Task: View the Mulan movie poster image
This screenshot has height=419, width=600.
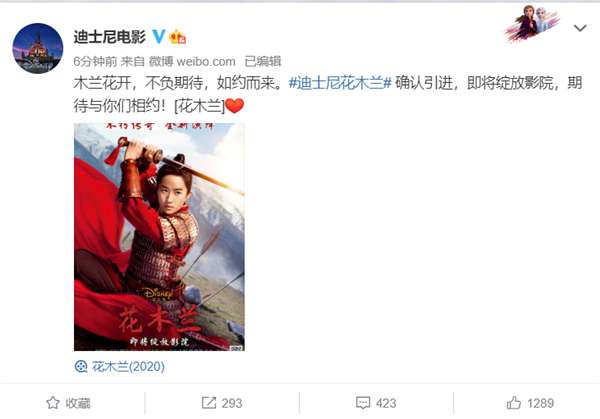Action: point(159,237)
